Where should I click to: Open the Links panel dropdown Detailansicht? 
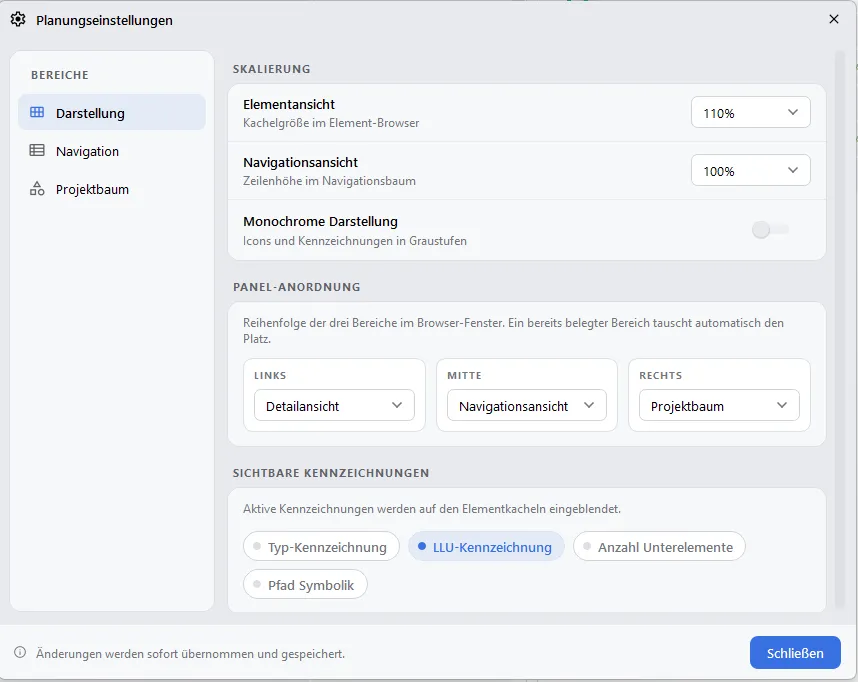click(x=334, y=405)
